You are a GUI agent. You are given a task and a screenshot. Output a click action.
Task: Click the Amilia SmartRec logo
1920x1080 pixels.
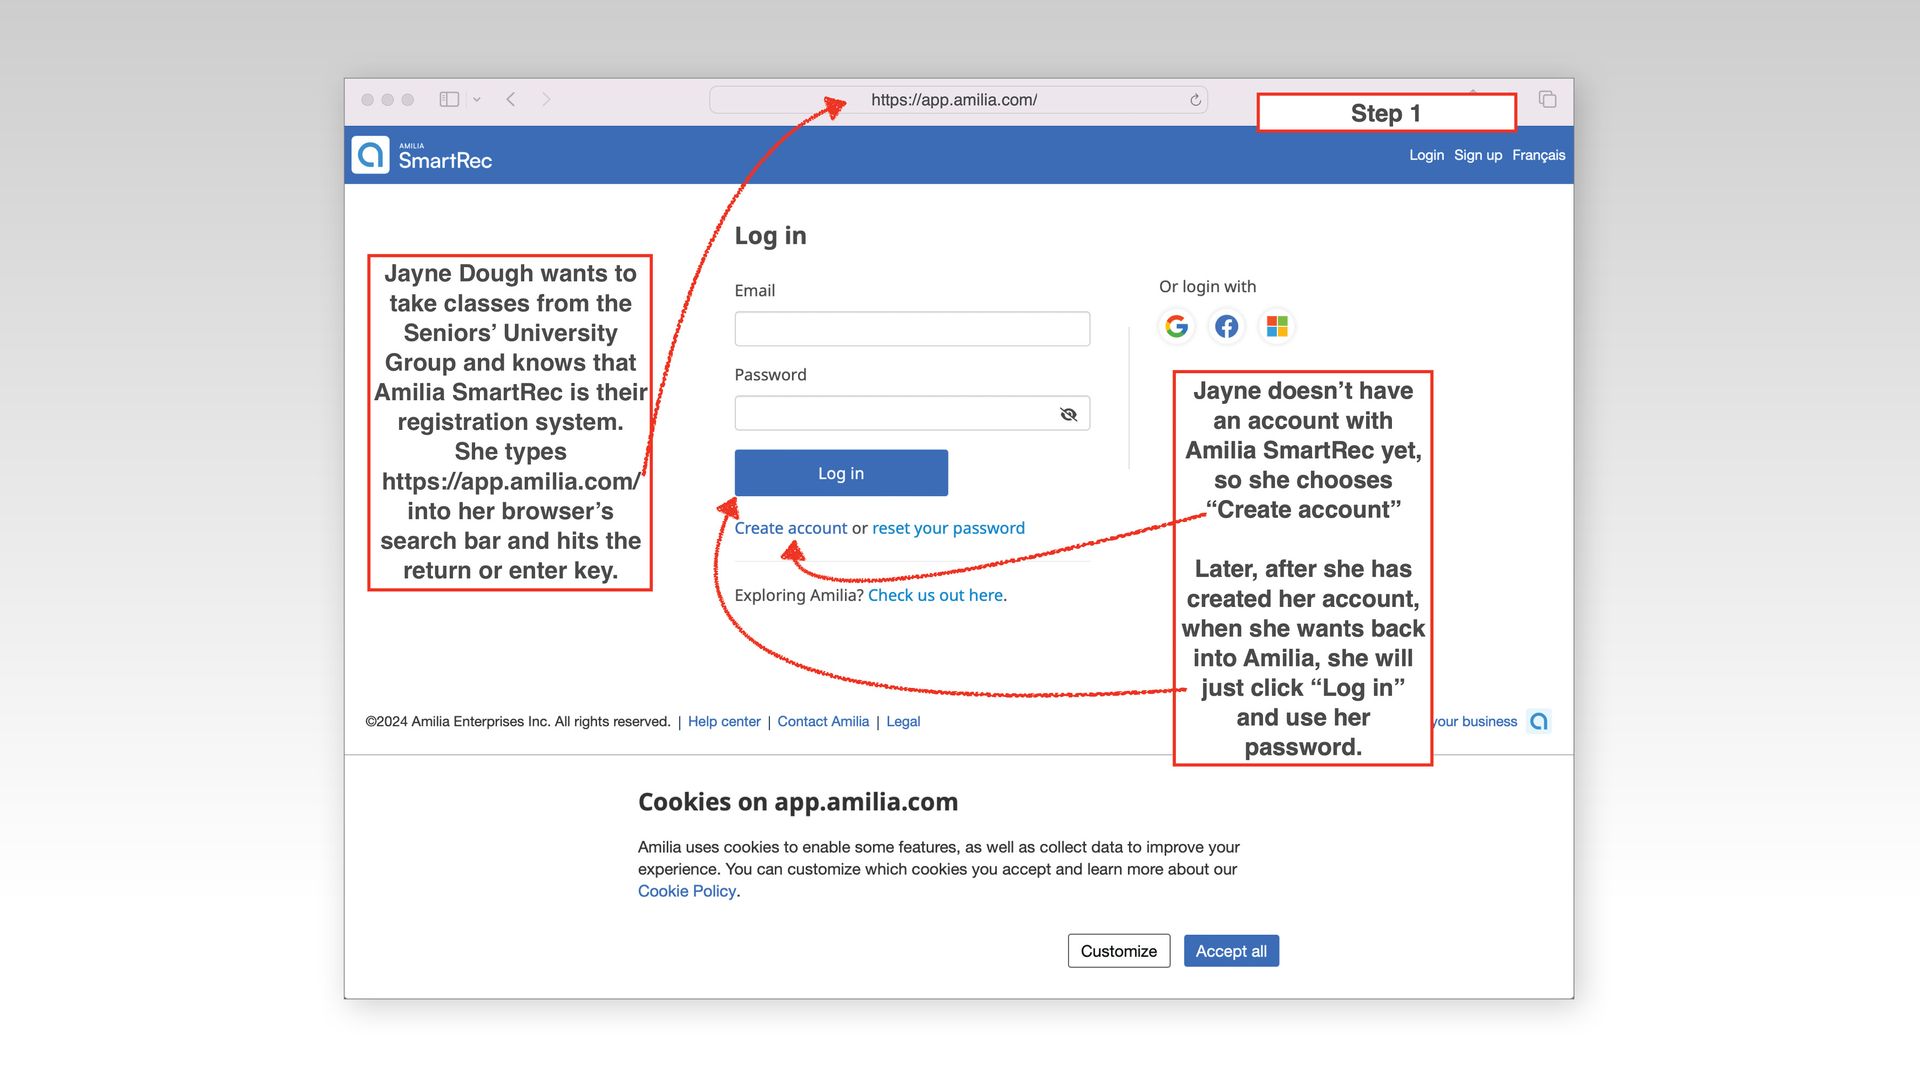pos(422,155)
